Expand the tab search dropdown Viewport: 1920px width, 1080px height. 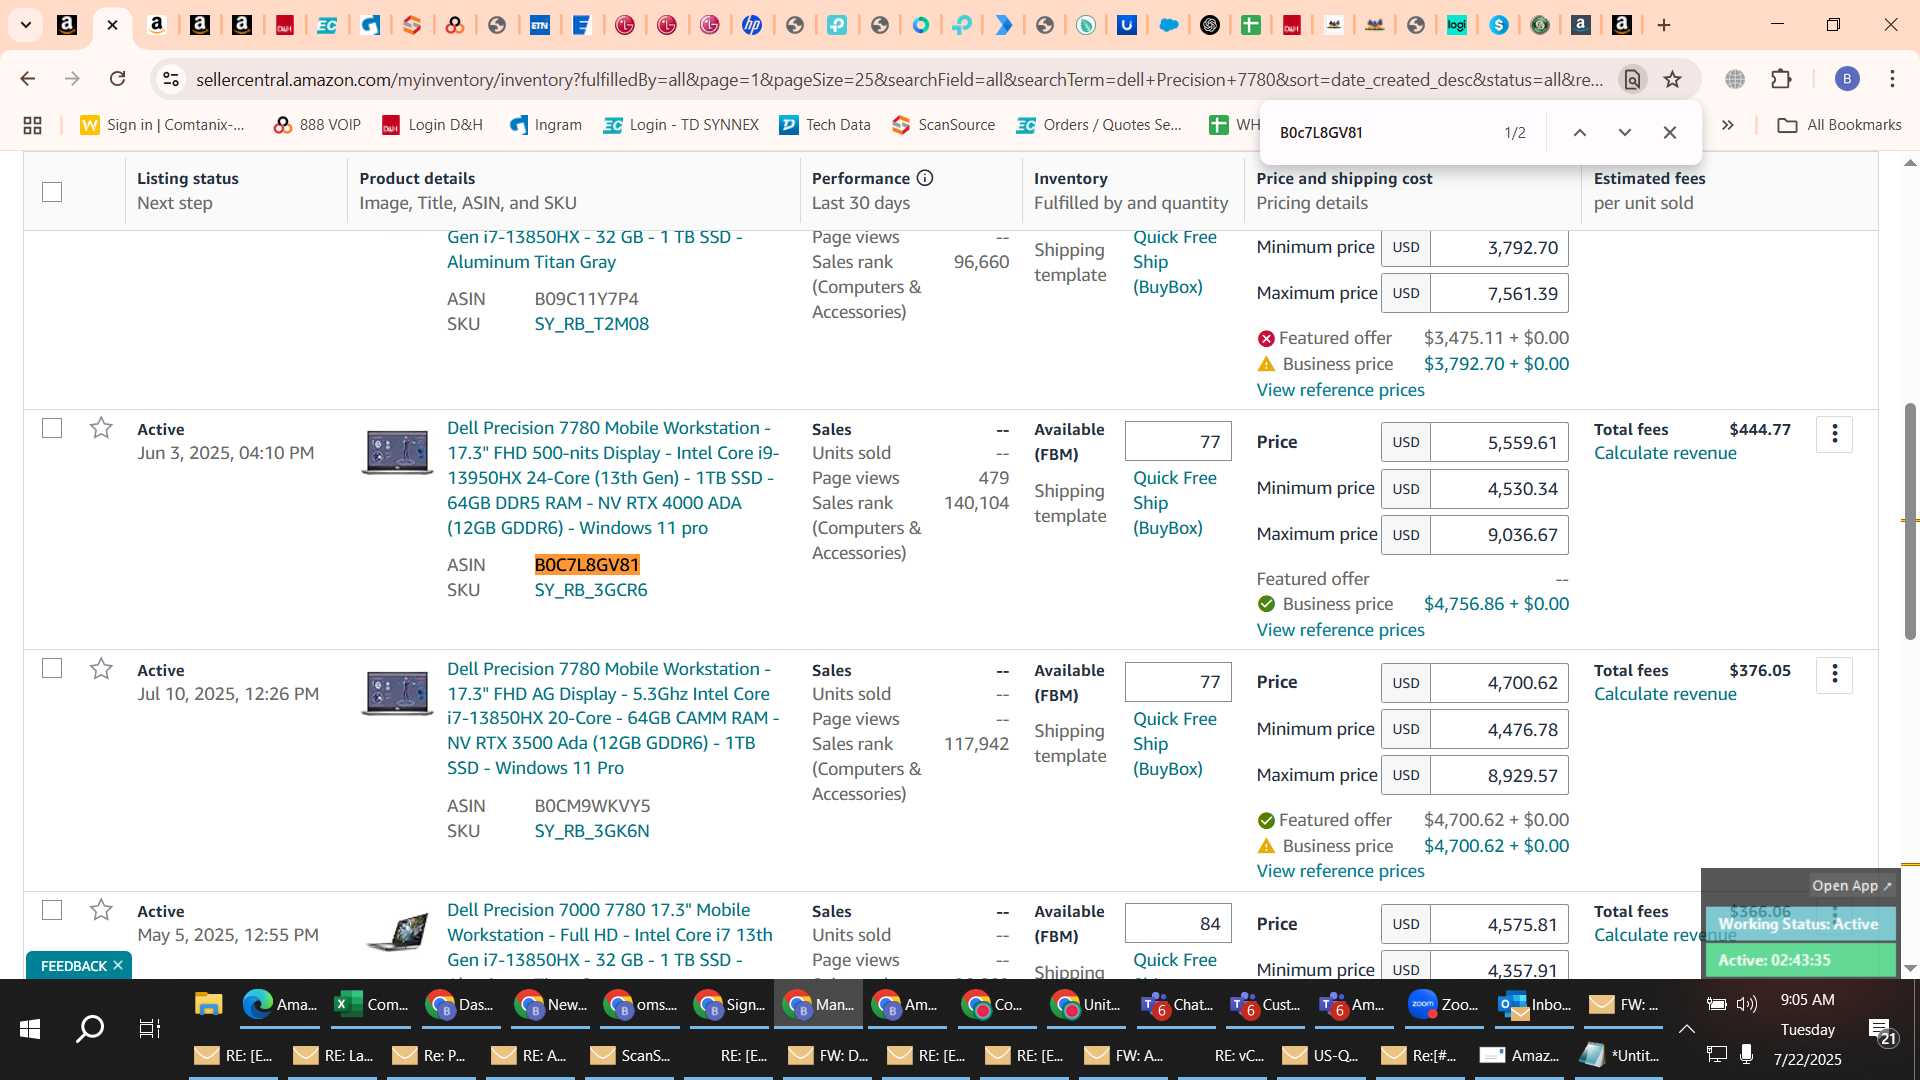coord(25,25)
